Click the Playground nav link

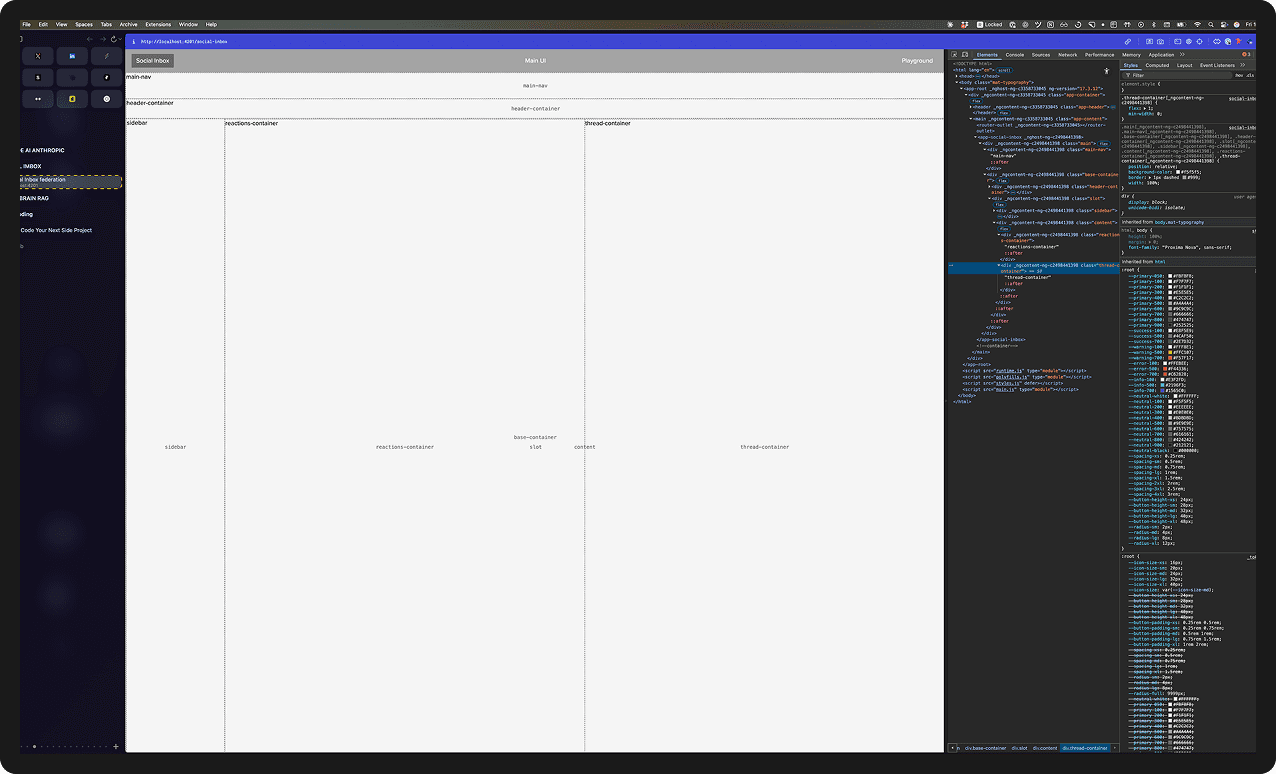pyautogui.click(x=917, y=61)
